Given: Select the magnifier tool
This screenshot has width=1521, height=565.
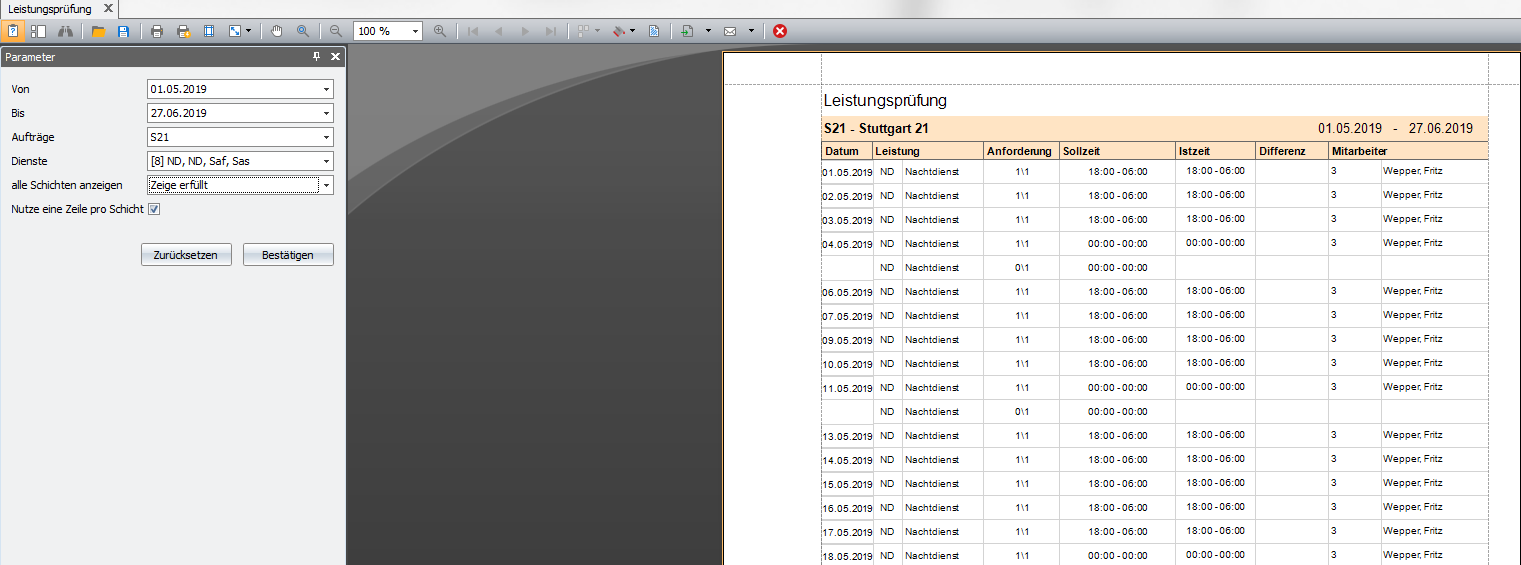Looking at the screenshot, I should pos(302,31).
